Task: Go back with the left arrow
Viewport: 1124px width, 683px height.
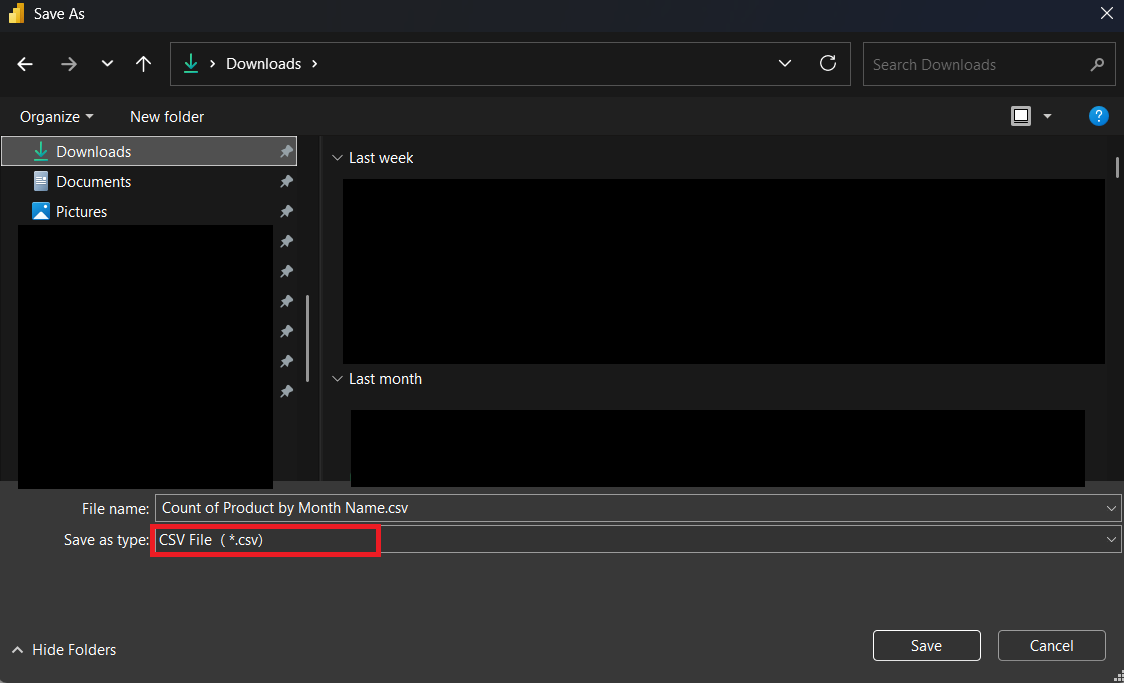Action: pyautogui.click(x=25, y=65)
